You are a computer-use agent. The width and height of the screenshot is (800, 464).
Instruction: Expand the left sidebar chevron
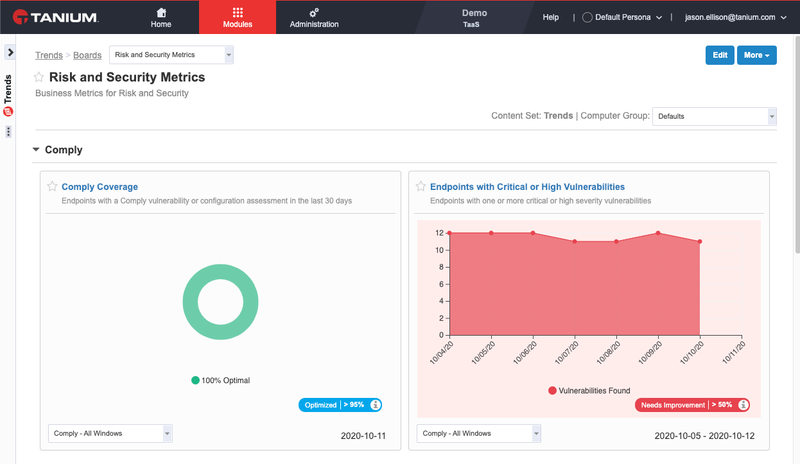(x=10, y=52)
